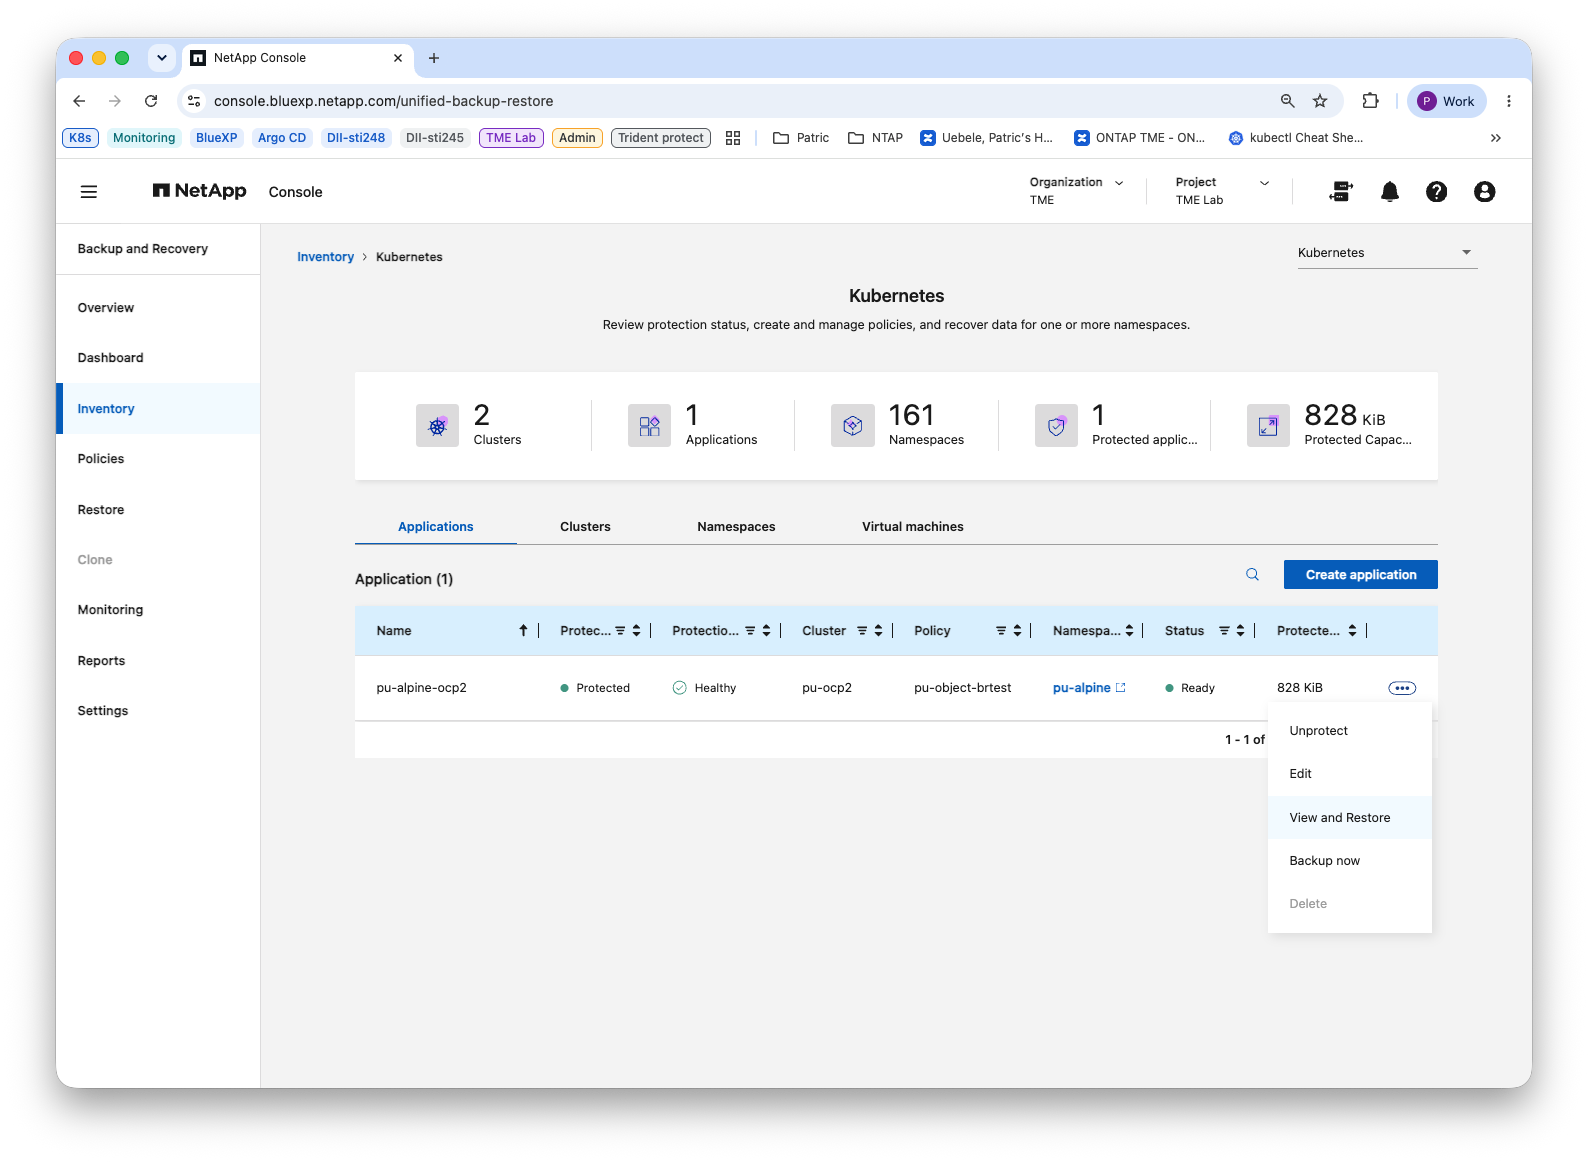Click the Protected applications shield icon
1588x1162 pixels.
tap(1056, 426)
